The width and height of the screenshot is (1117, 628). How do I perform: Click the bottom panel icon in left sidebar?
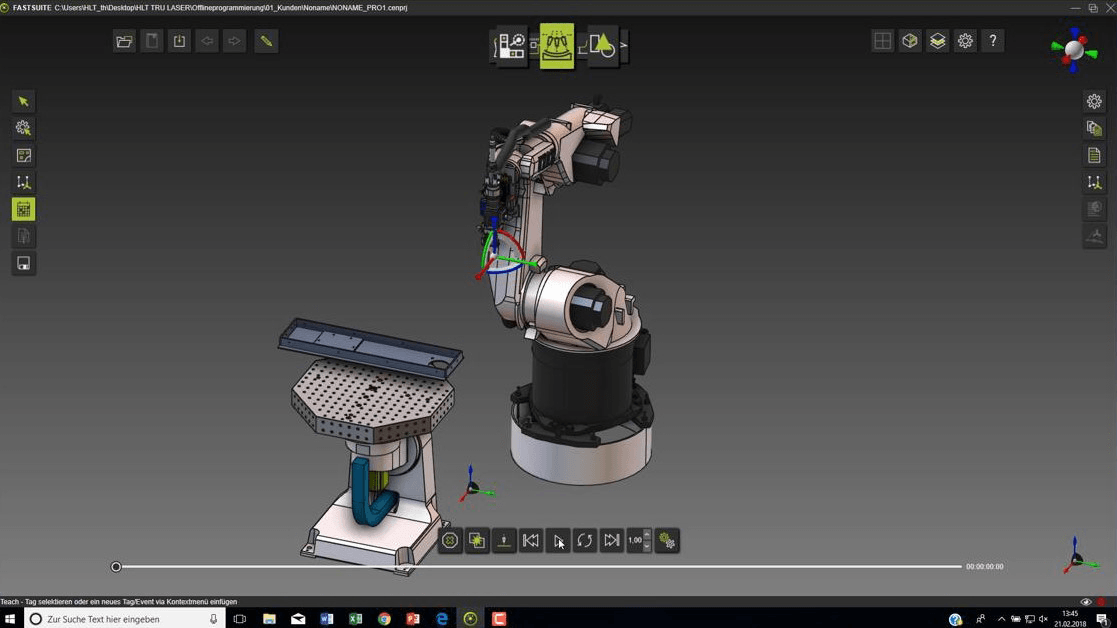coord(24,263)
